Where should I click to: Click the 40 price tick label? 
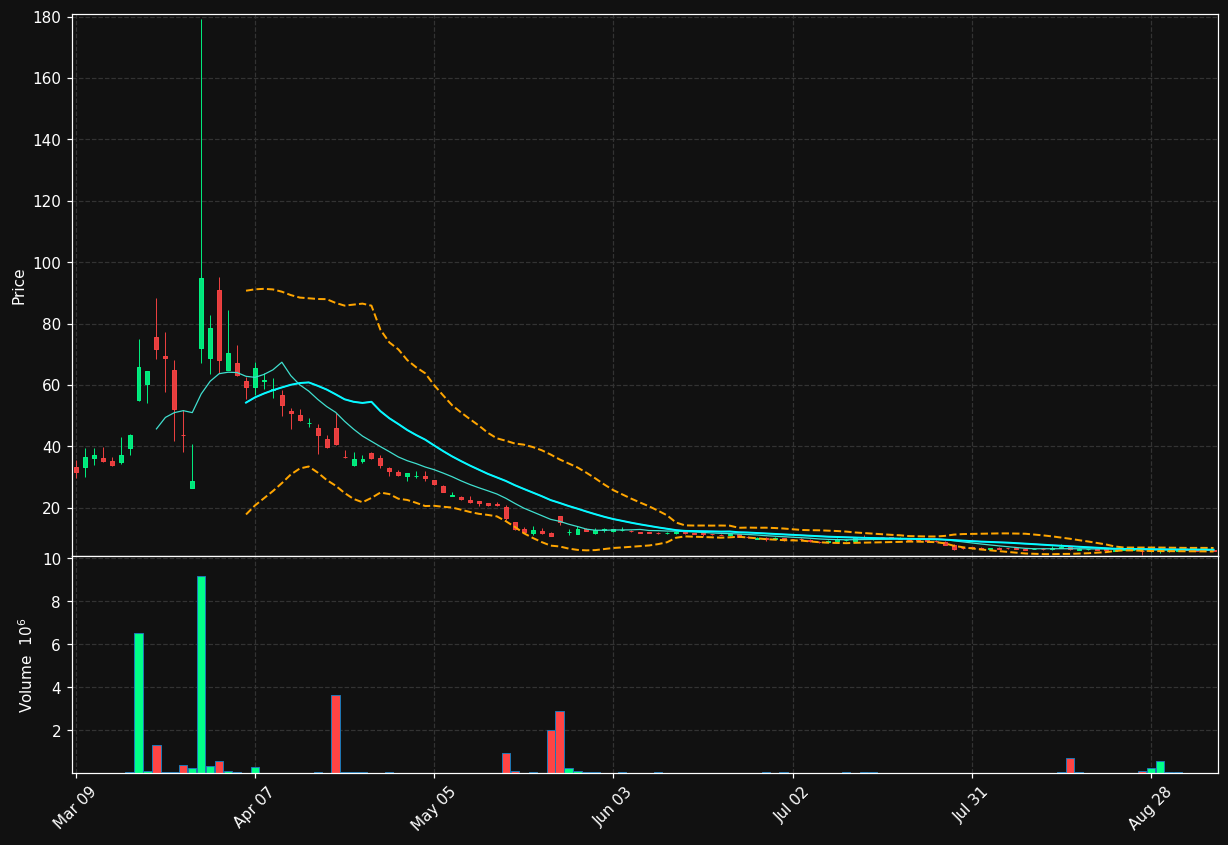click(x=54, y=447)
